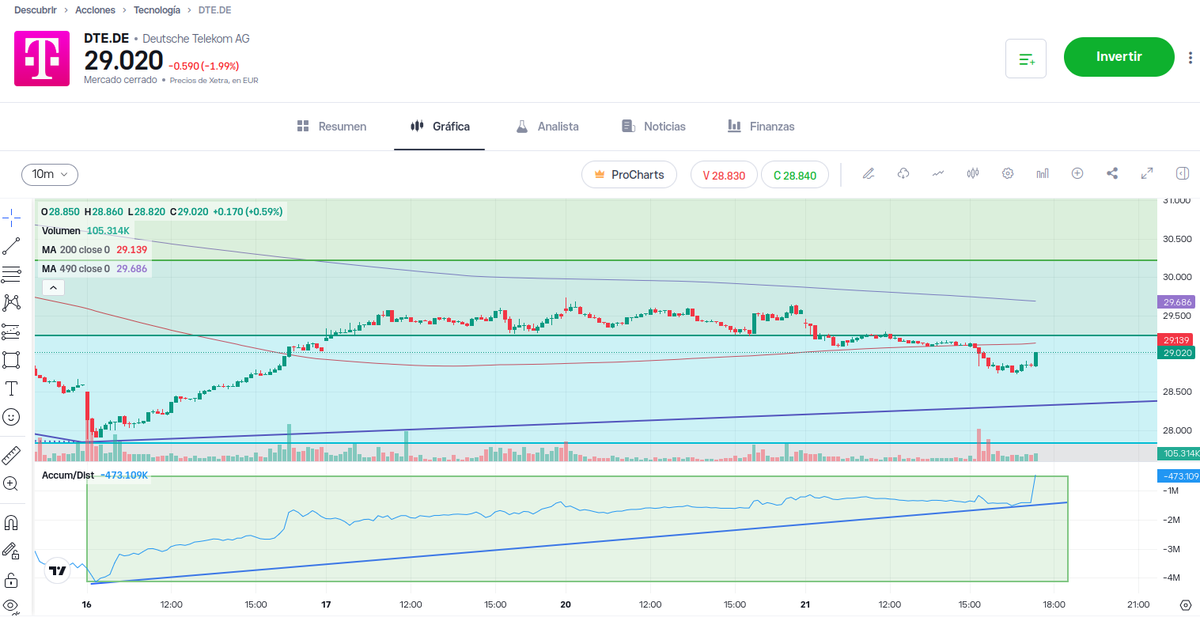The height and width of the screenshot is (625, 1200).
Task: Select the ruler measure tool
Action: pos(11,455)
